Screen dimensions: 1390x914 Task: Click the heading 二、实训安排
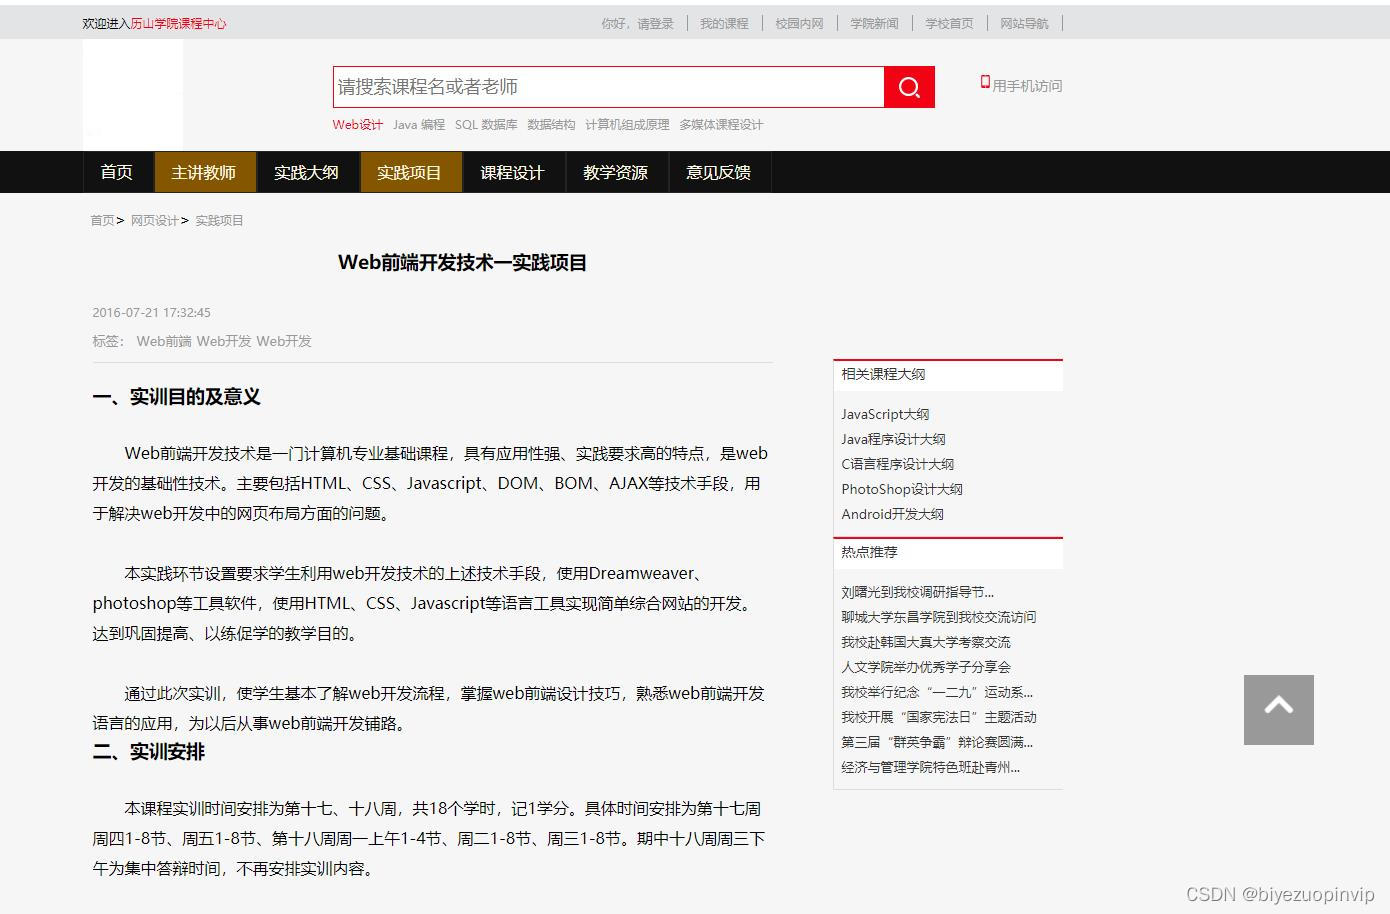click(x=148, y=752)
